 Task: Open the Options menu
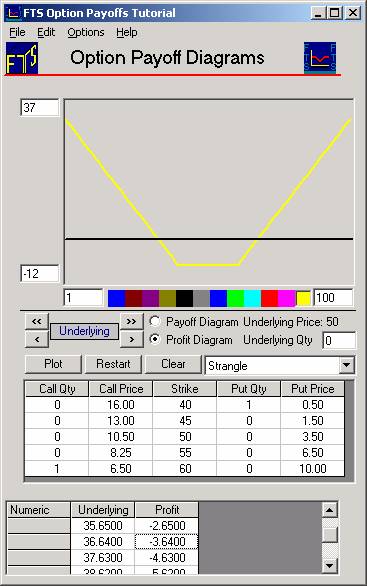click(x=86, y=33)
